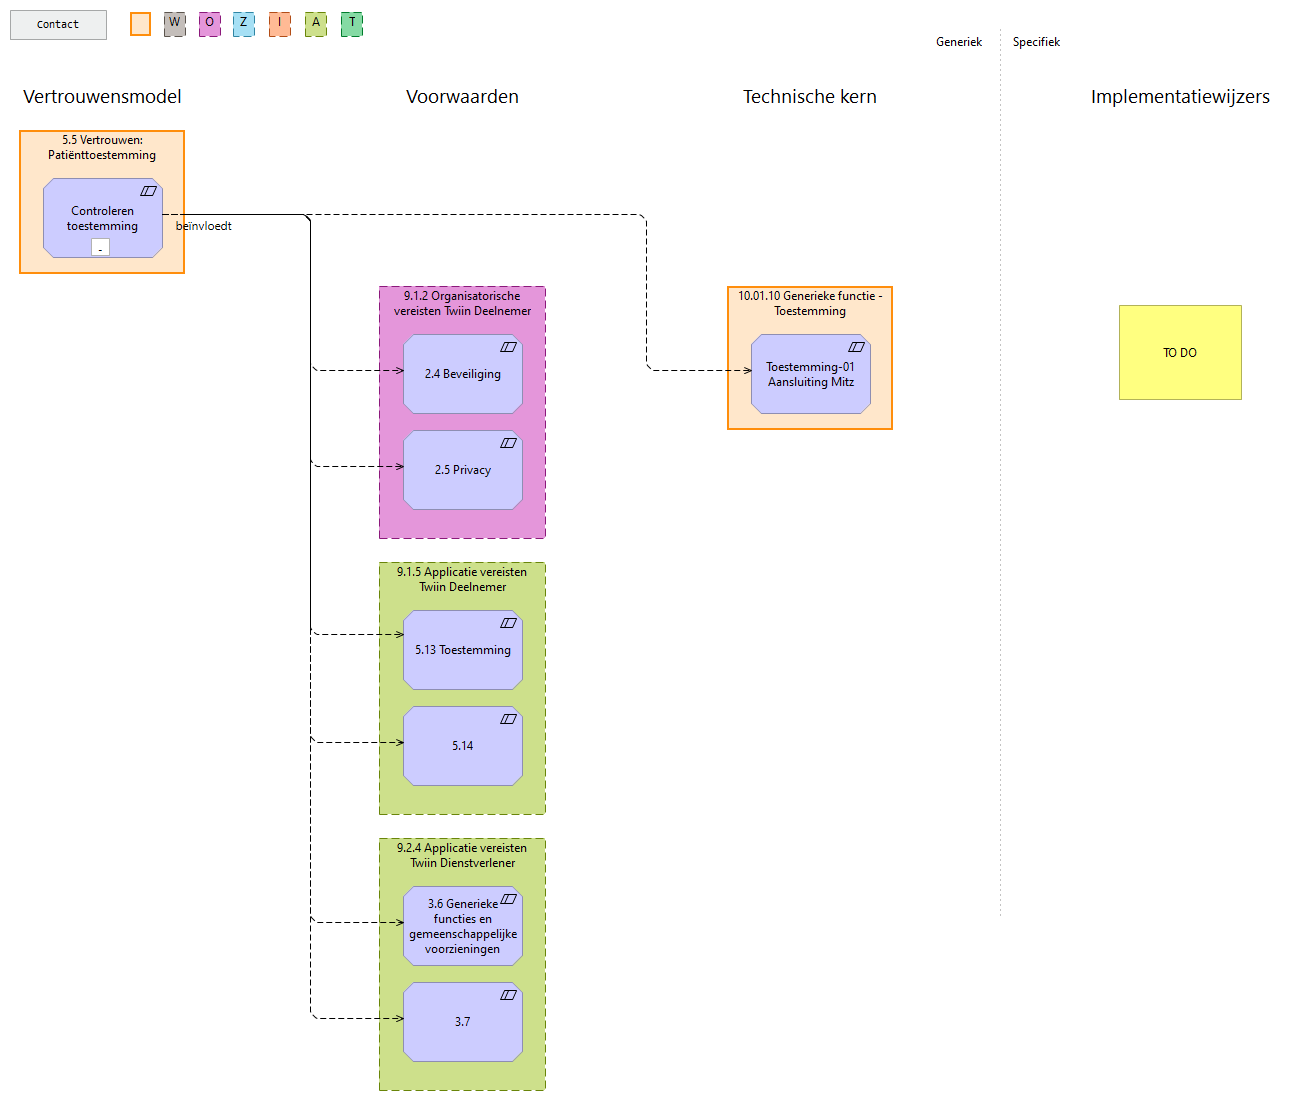Select the pink O legend box
Image resolution: width=1293 pixels, height=1101 pixels.
210,24
